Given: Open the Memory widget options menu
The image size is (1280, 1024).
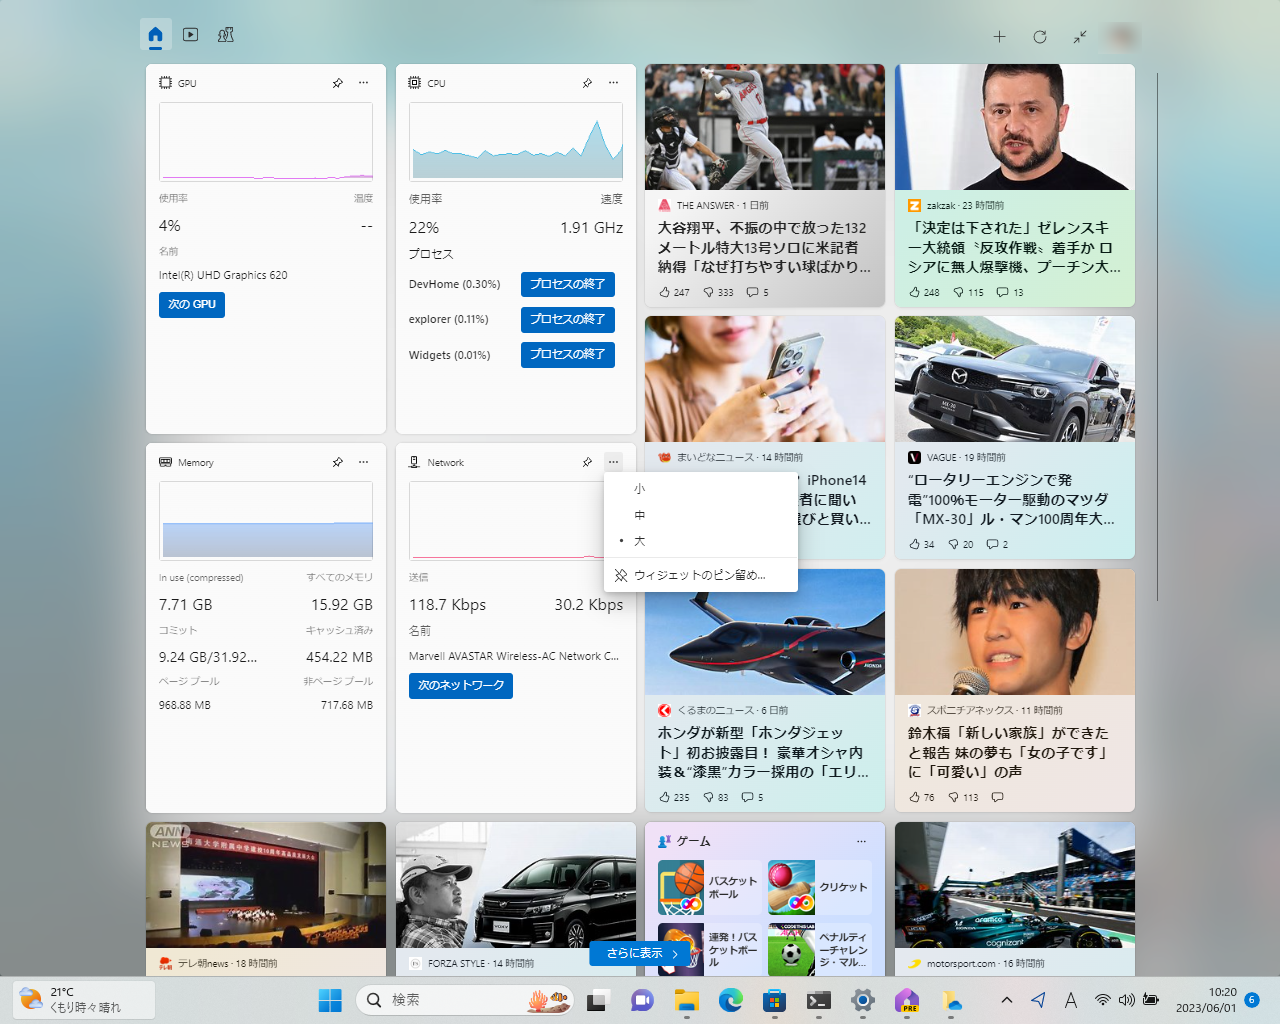Looking at the screenshot, I should [363, 462].
